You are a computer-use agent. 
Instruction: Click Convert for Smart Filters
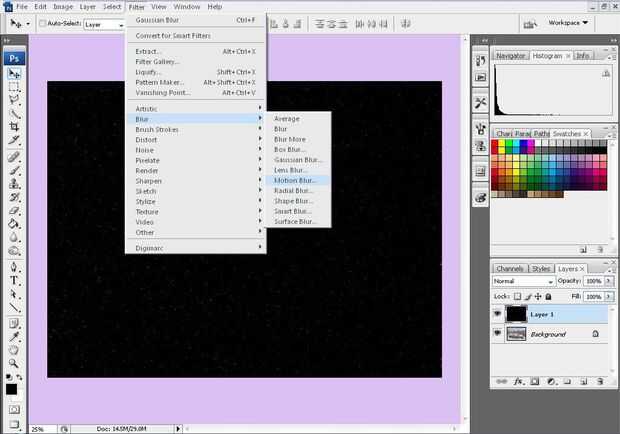coord(195,36)
